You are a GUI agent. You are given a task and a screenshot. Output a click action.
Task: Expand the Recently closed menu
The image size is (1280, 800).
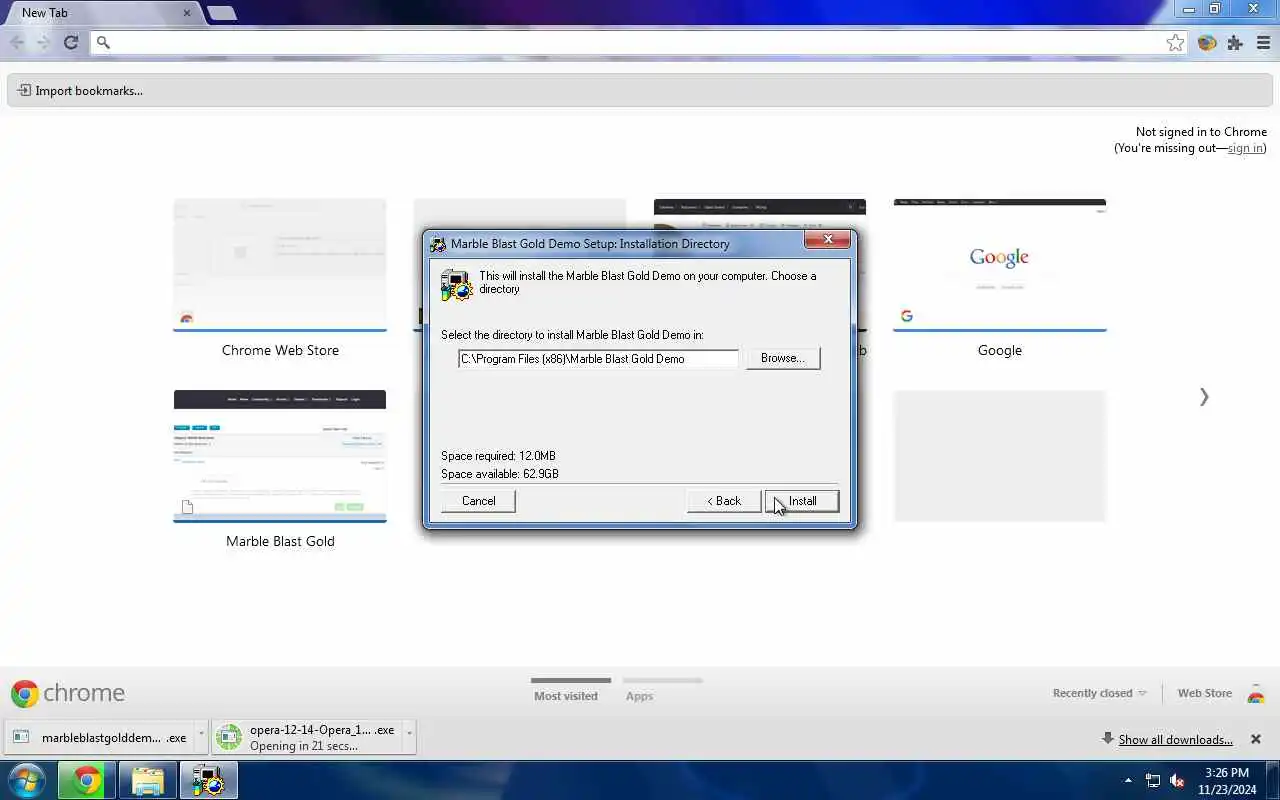coord(1099,693)
